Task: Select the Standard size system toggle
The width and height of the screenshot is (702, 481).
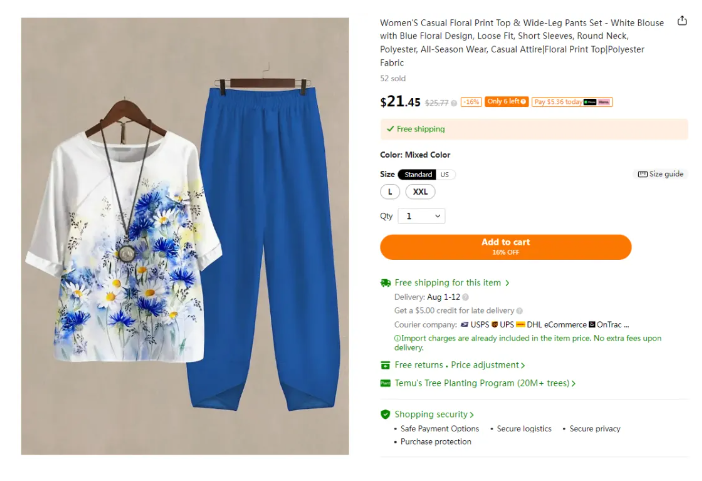Action: coord(418,174)
